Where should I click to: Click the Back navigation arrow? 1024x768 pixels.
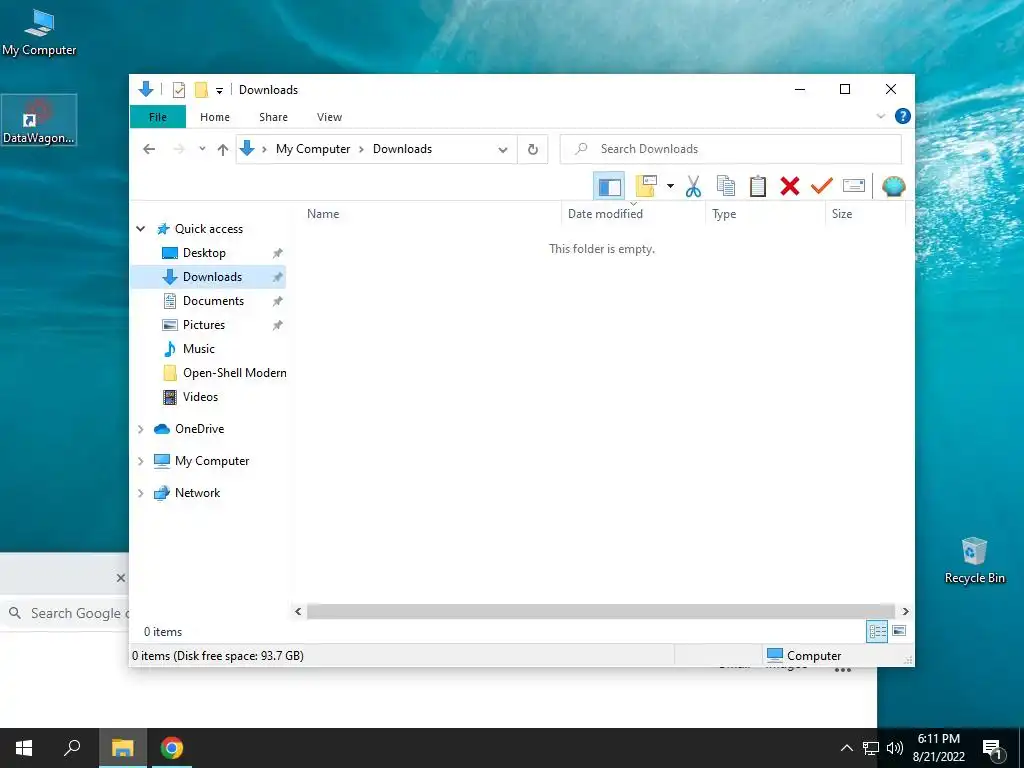tap(149, 149)
